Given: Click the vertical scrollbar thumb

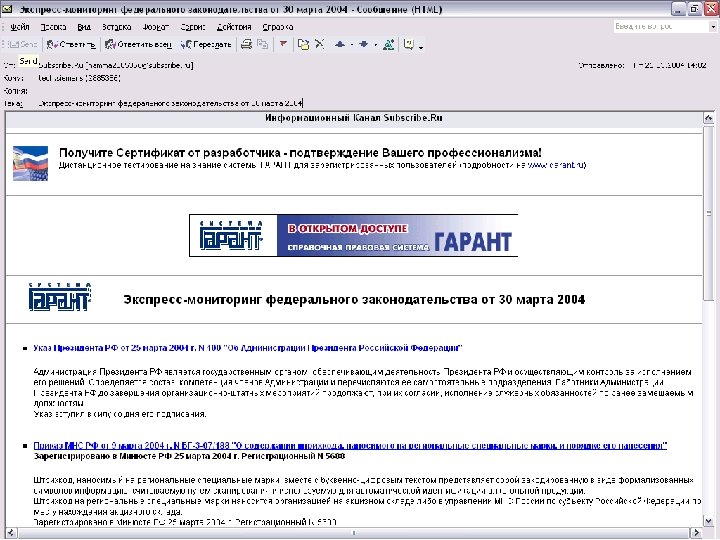Looking at the screenshot, I should pos(709,213).
